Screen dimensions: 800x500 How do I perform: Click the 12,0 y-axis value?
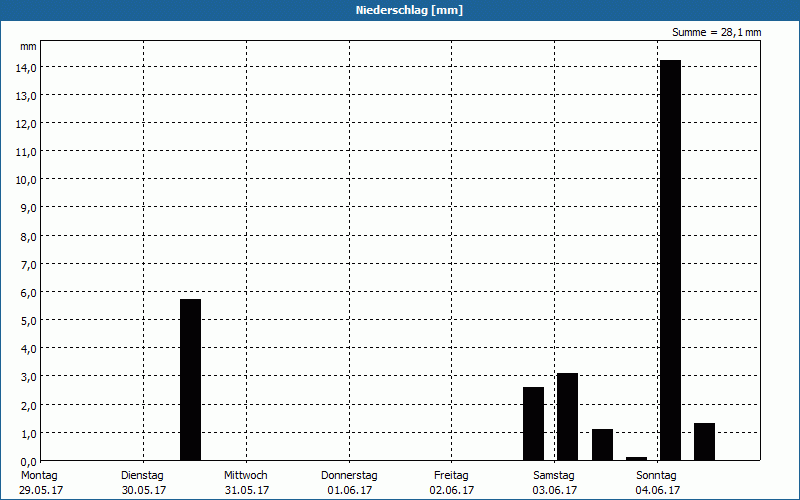coord(26,124)
